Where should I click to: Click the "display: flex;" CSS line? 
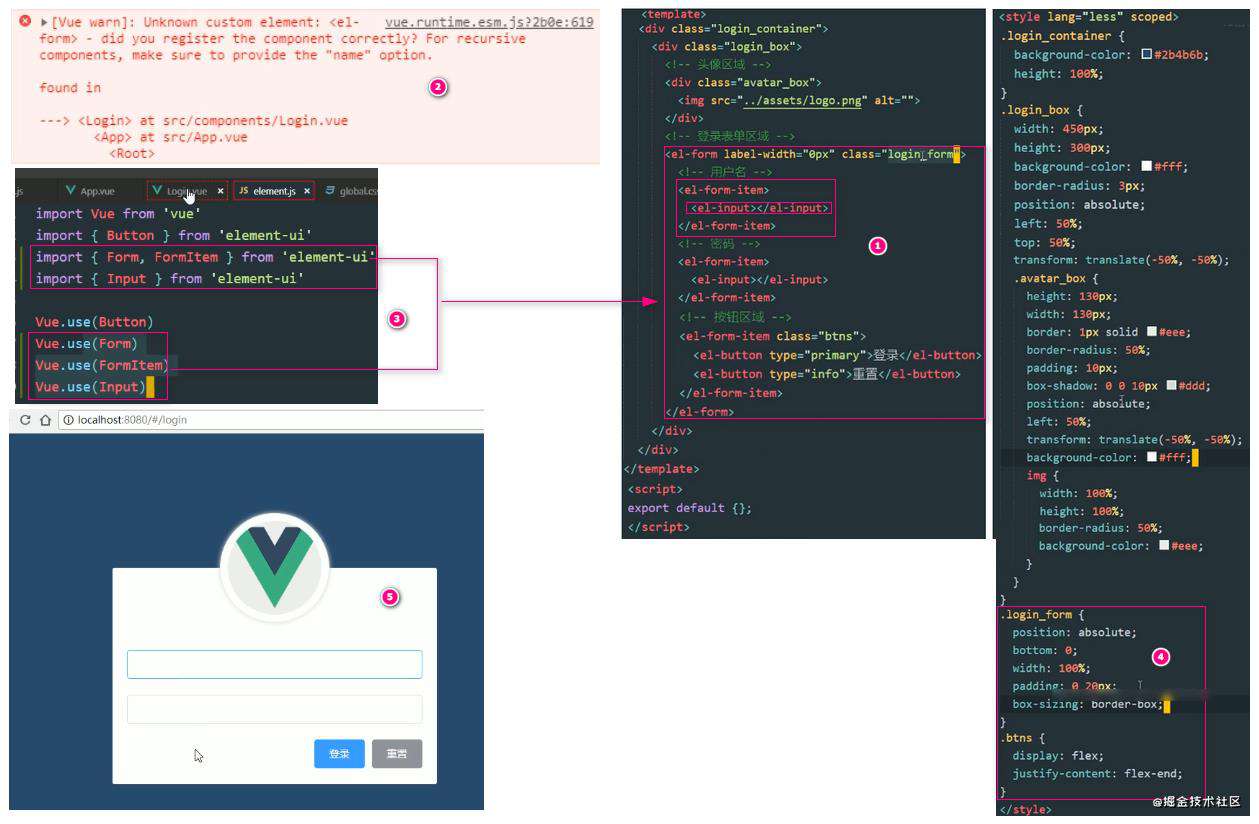pos(1058,756)
